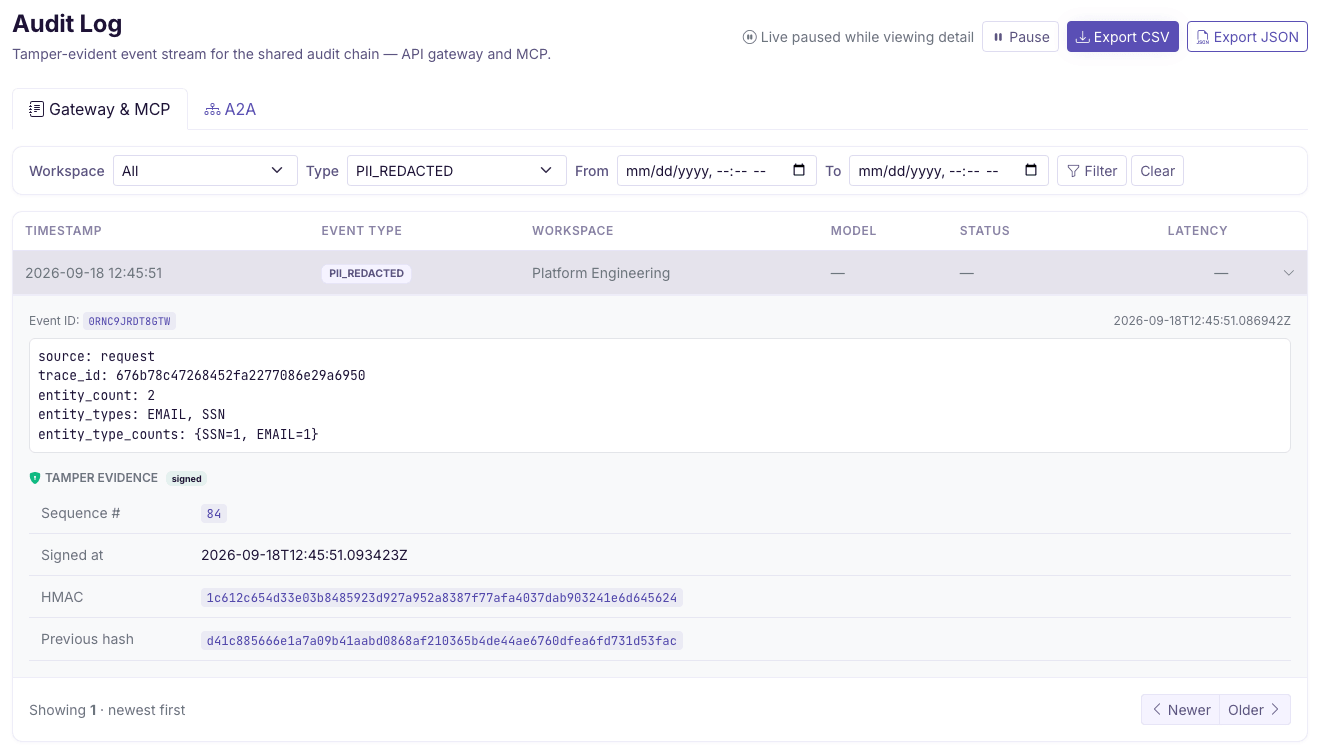Click the STATUS column header

pos(984,231)
